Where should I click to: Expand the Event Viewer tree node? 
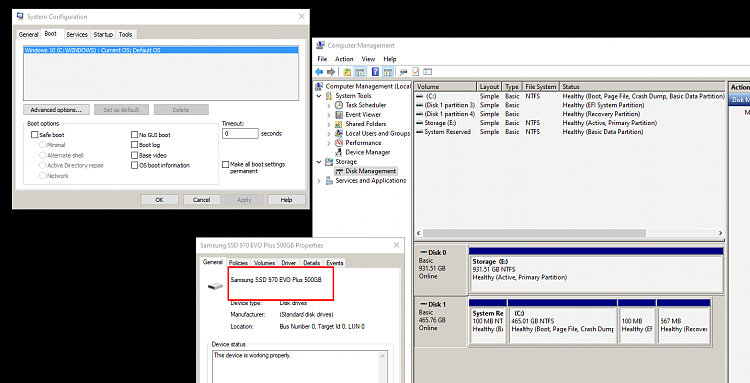click(x=329, y=115)
